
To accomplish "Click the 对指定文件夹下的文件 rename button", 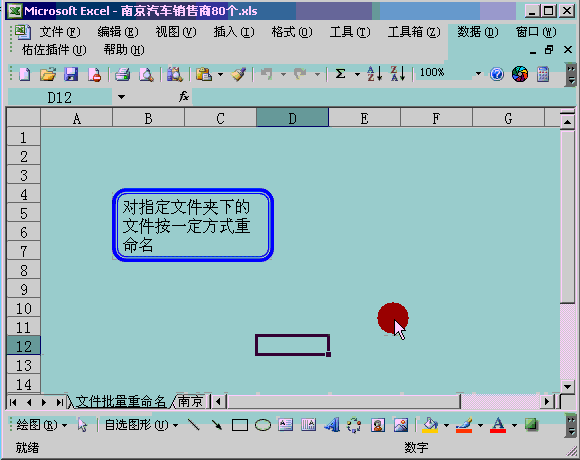I will [193, 225].
